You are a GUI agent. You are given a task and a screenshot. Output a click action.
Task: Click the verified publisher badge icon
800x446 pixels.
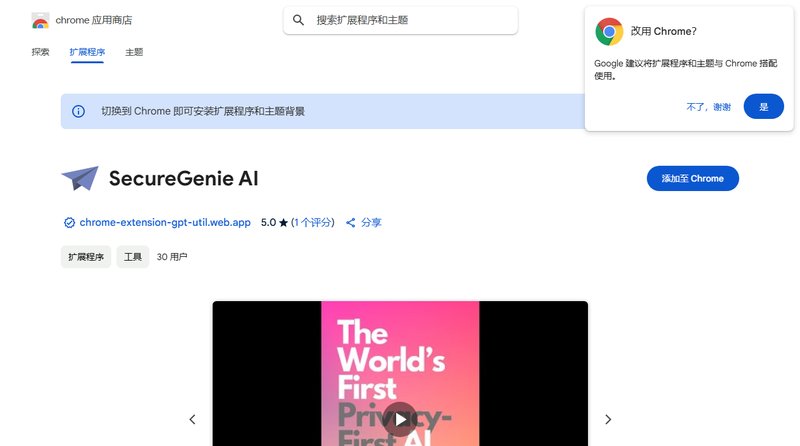(69, 222)
